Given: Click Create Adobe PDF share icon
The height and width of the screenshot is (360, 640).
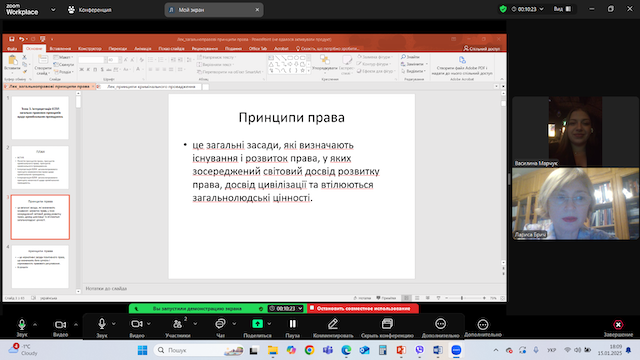Looking at the screenshot, I should (462, 60).
